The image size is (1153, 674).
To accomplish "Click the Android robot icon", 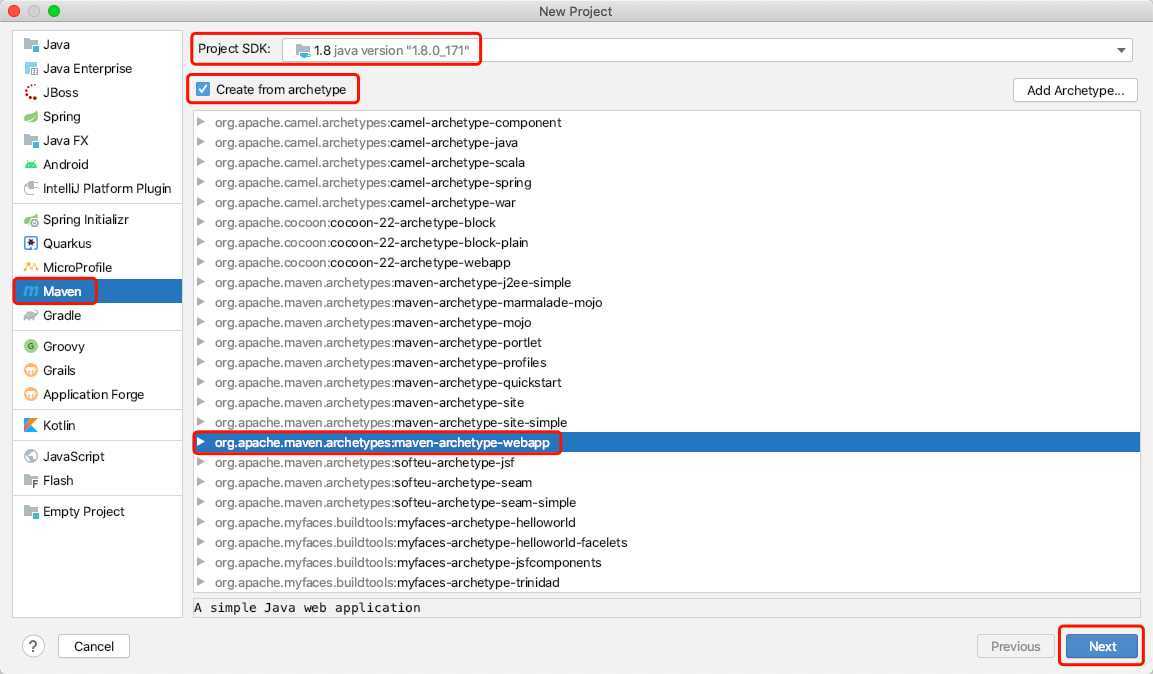I will 31,165.
